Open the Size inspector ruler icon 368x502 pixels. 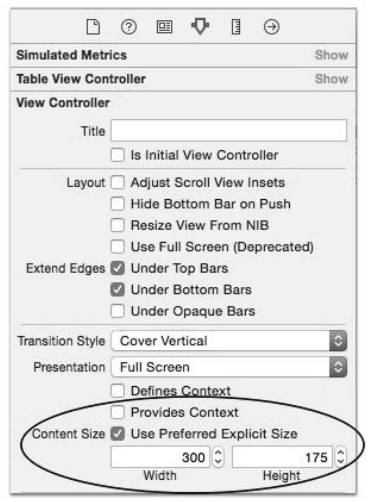(236, 27)
